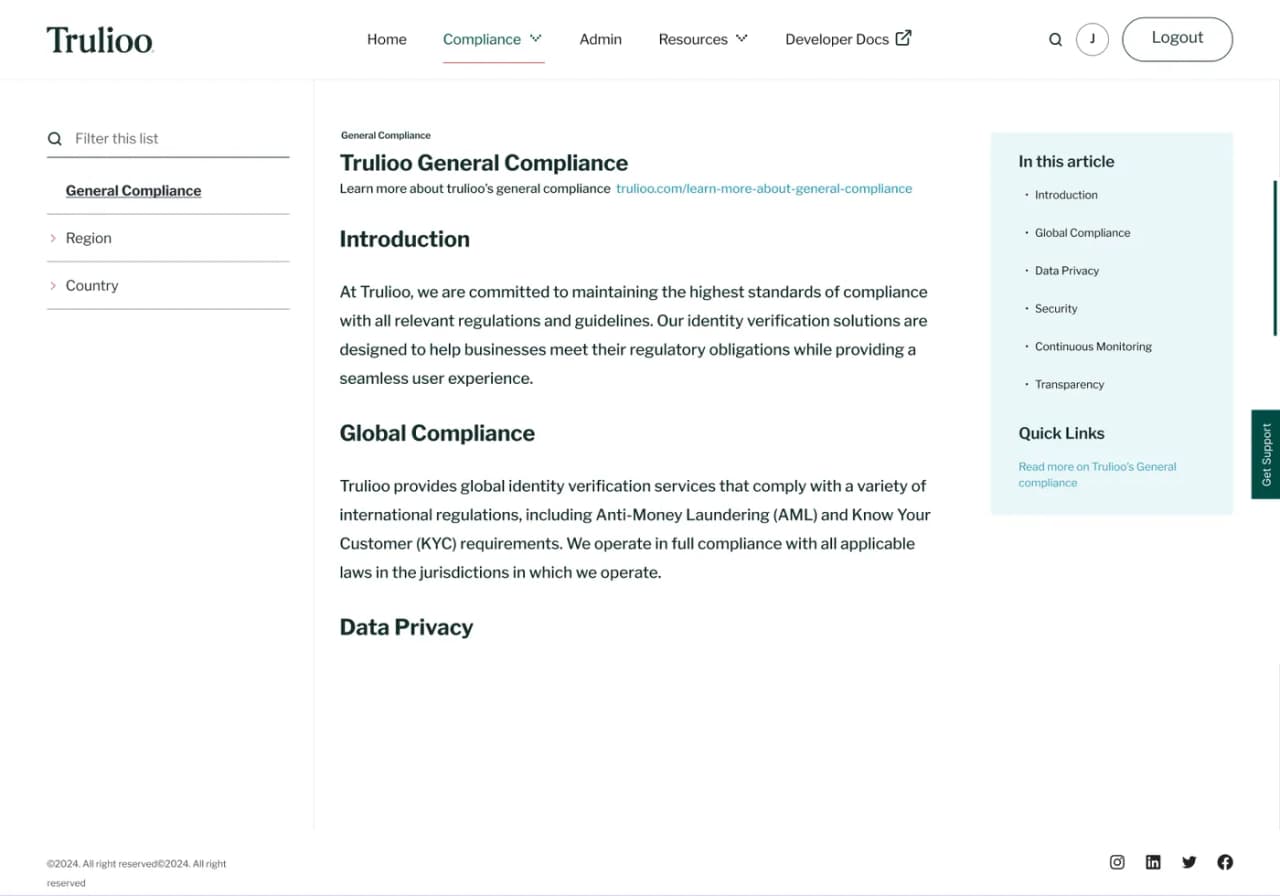Open the Get Support side tab
Image resolution: width=1280 pixels, height=896 pixels.
(x=1266, y=454)
